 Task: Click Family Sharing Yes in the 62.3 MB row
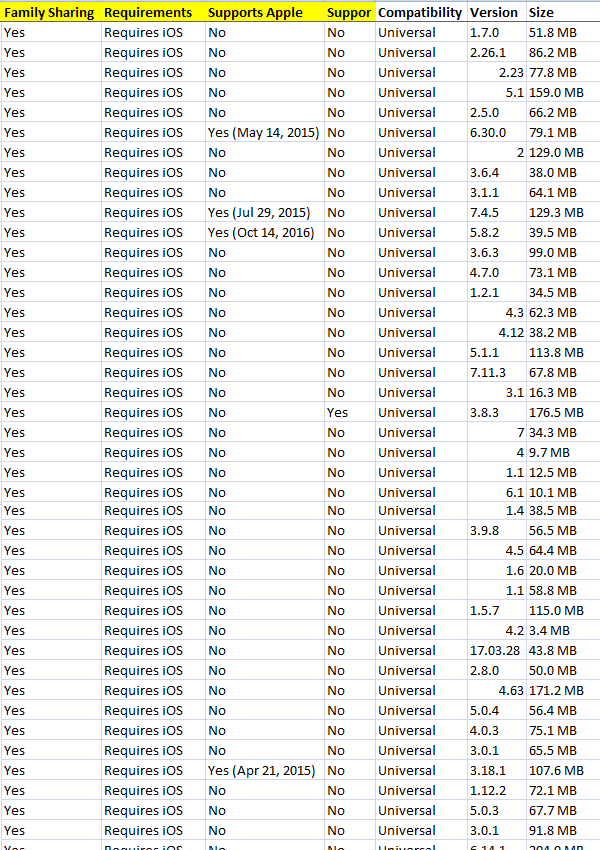click(x=50, y=313)
